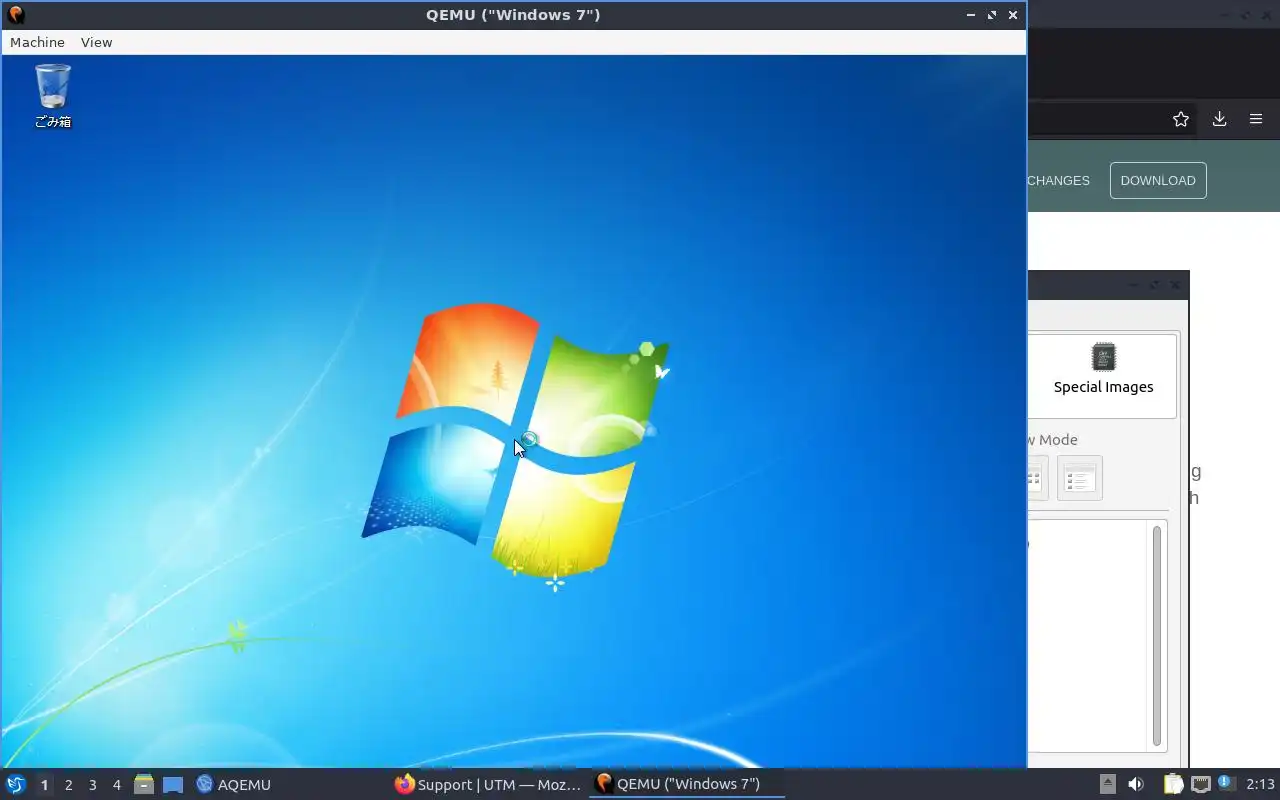Open the CHANGES link on UTM page
1280x800 pixels.
(1058, 180)
